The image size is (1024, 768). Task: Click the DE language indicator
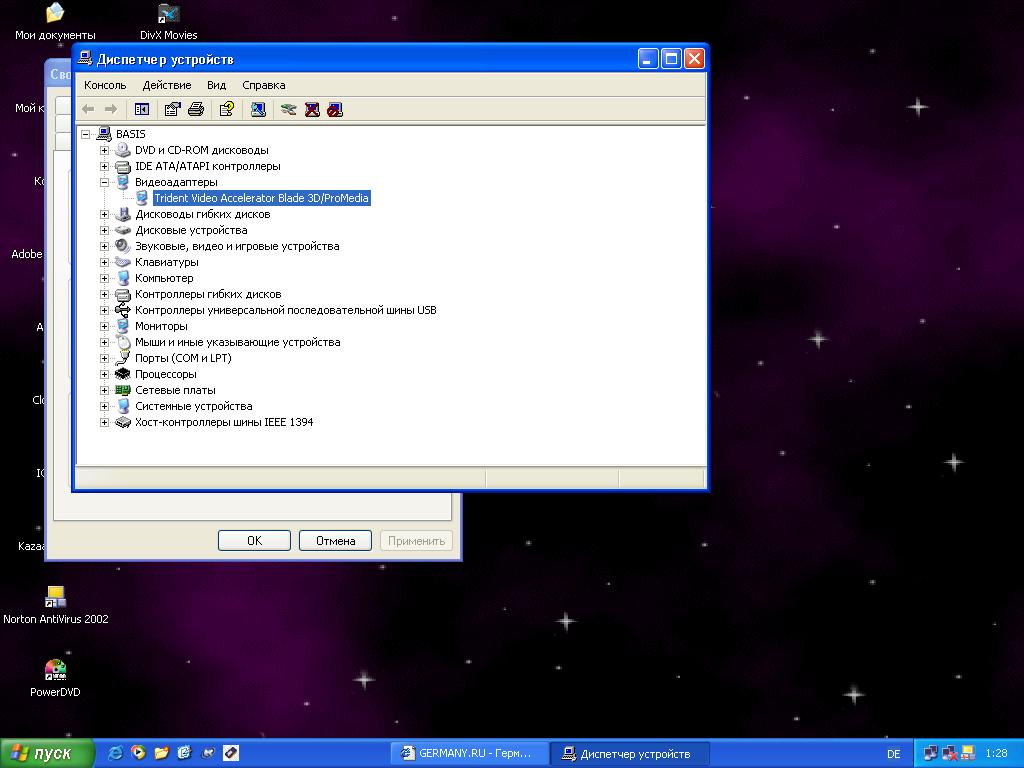click(x=894, y=754)
